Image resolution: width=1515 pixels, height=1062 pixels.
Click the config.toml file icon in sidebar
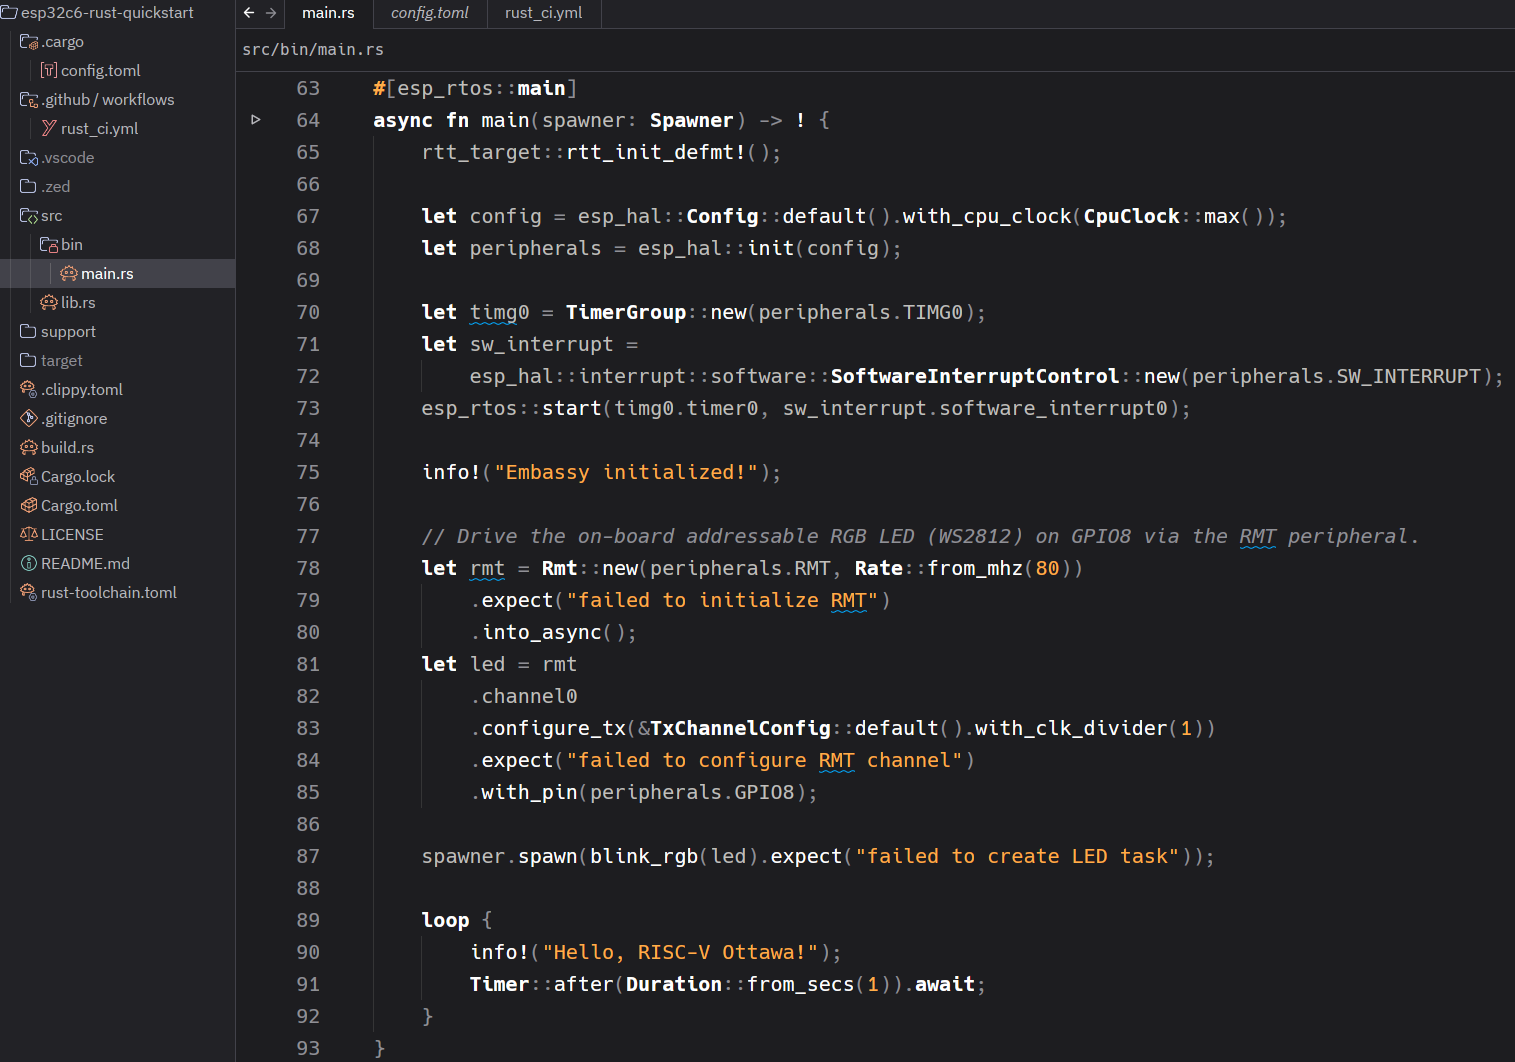coord(49,70)
